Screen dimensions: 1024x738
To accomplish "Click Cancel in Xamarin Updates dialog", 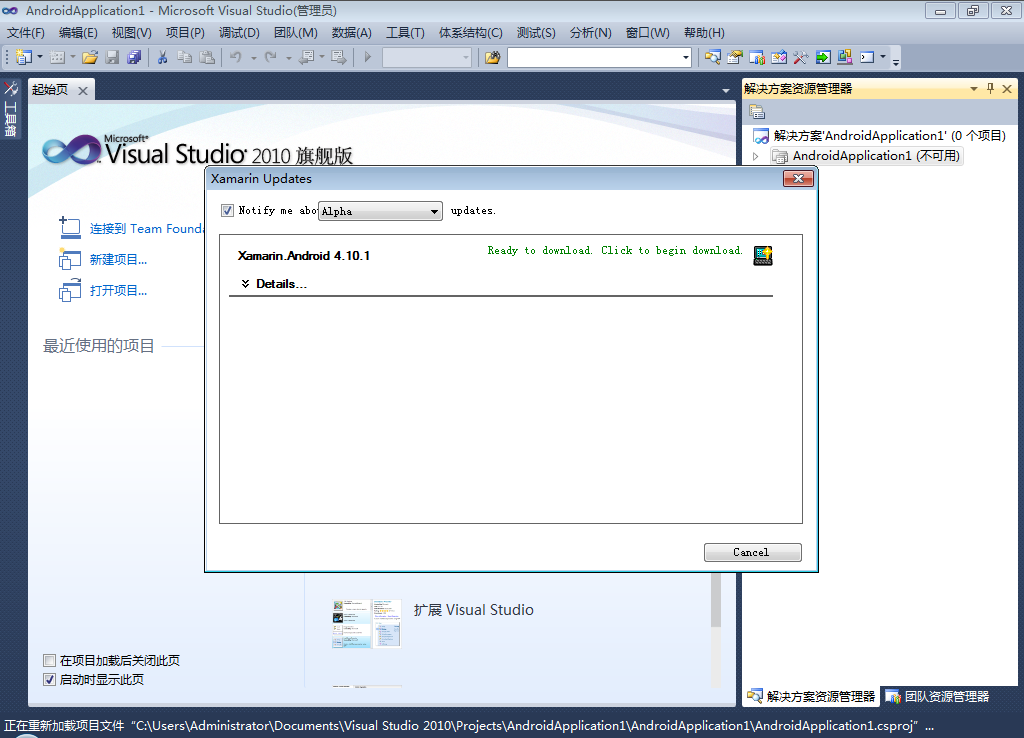I will coord(752,553).
